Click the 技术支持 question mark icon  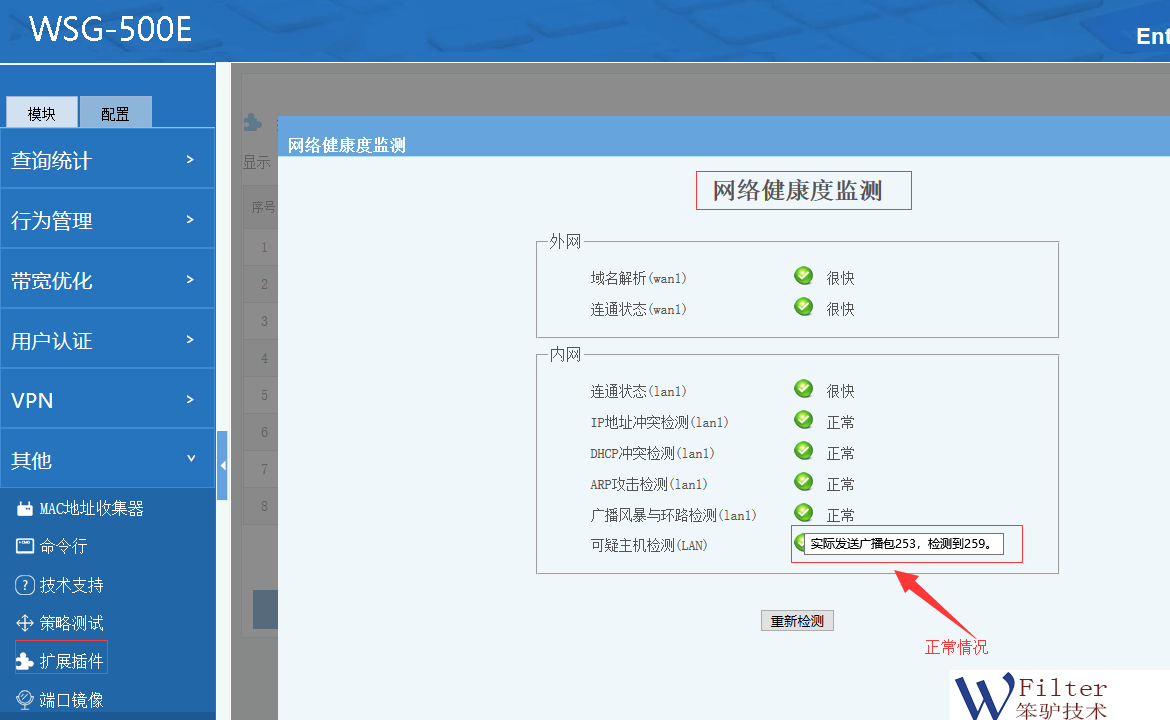point(25,585)
